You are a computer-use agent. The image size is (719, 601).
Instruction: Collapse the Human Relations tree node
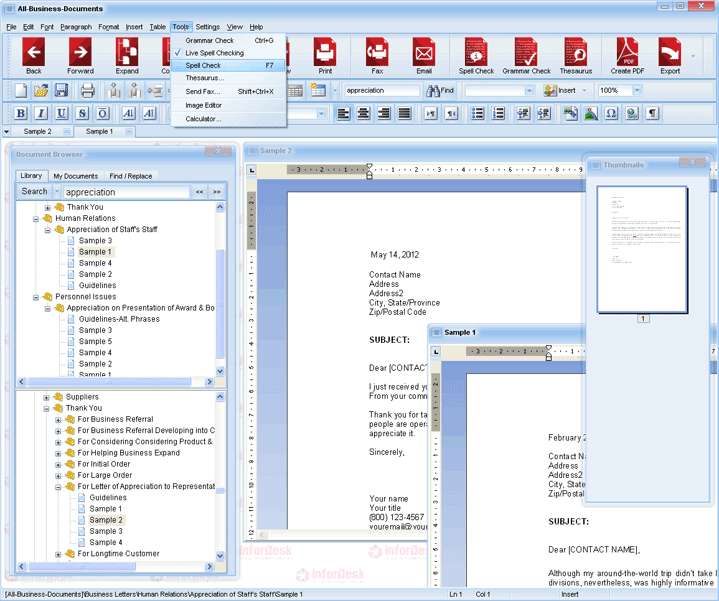tap(36, 219)
